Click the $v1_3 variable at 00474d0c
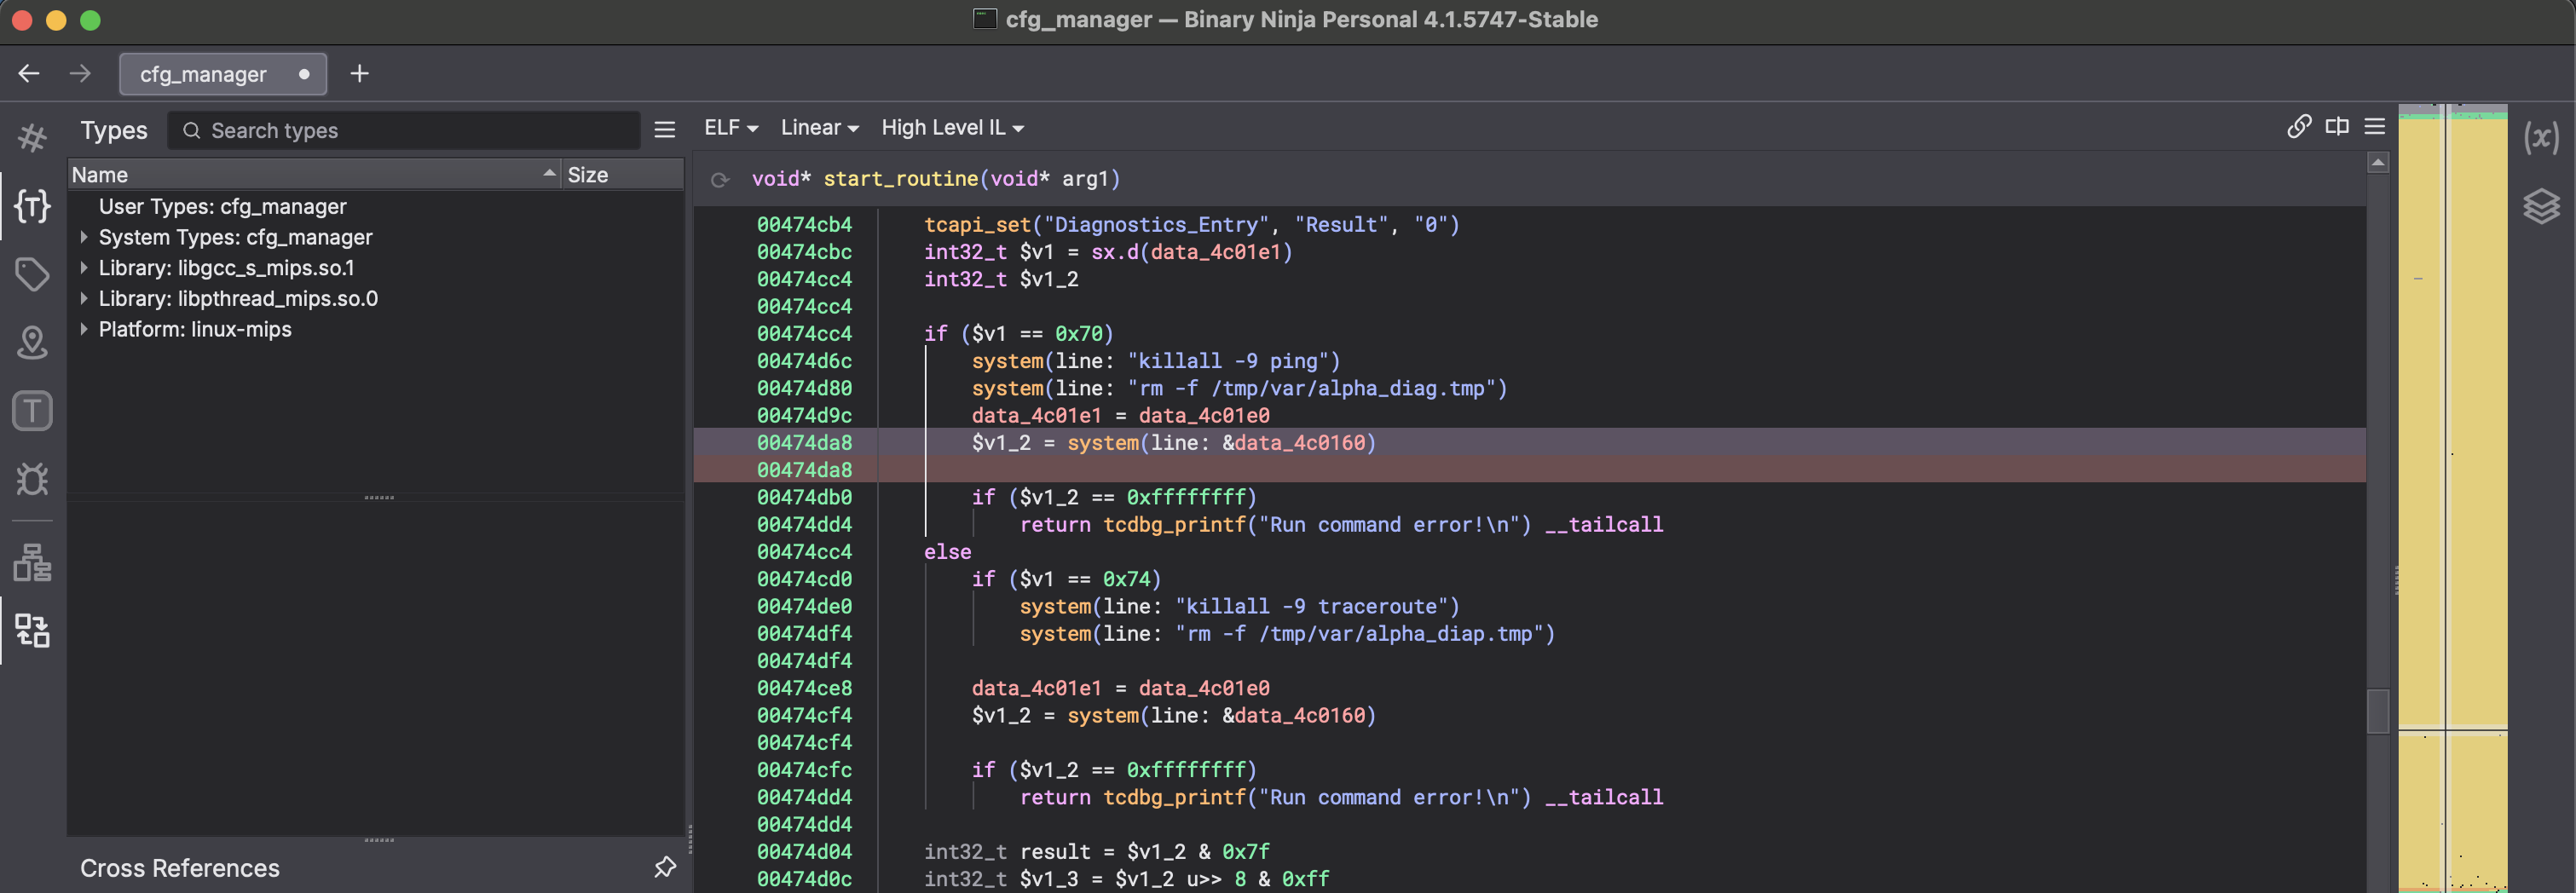The height and width of the screenshot is (893, 2576). (x=1049, y=879)
